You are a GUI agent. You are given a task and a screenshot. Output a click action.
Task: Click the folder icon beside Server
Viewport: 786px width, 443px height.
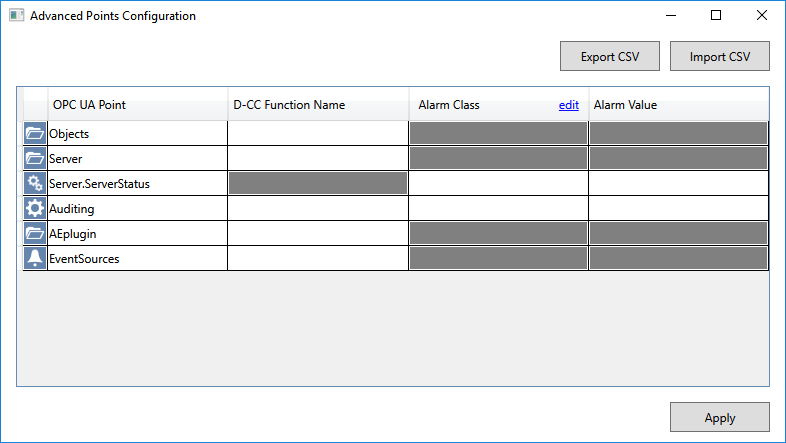coord(35,158)
